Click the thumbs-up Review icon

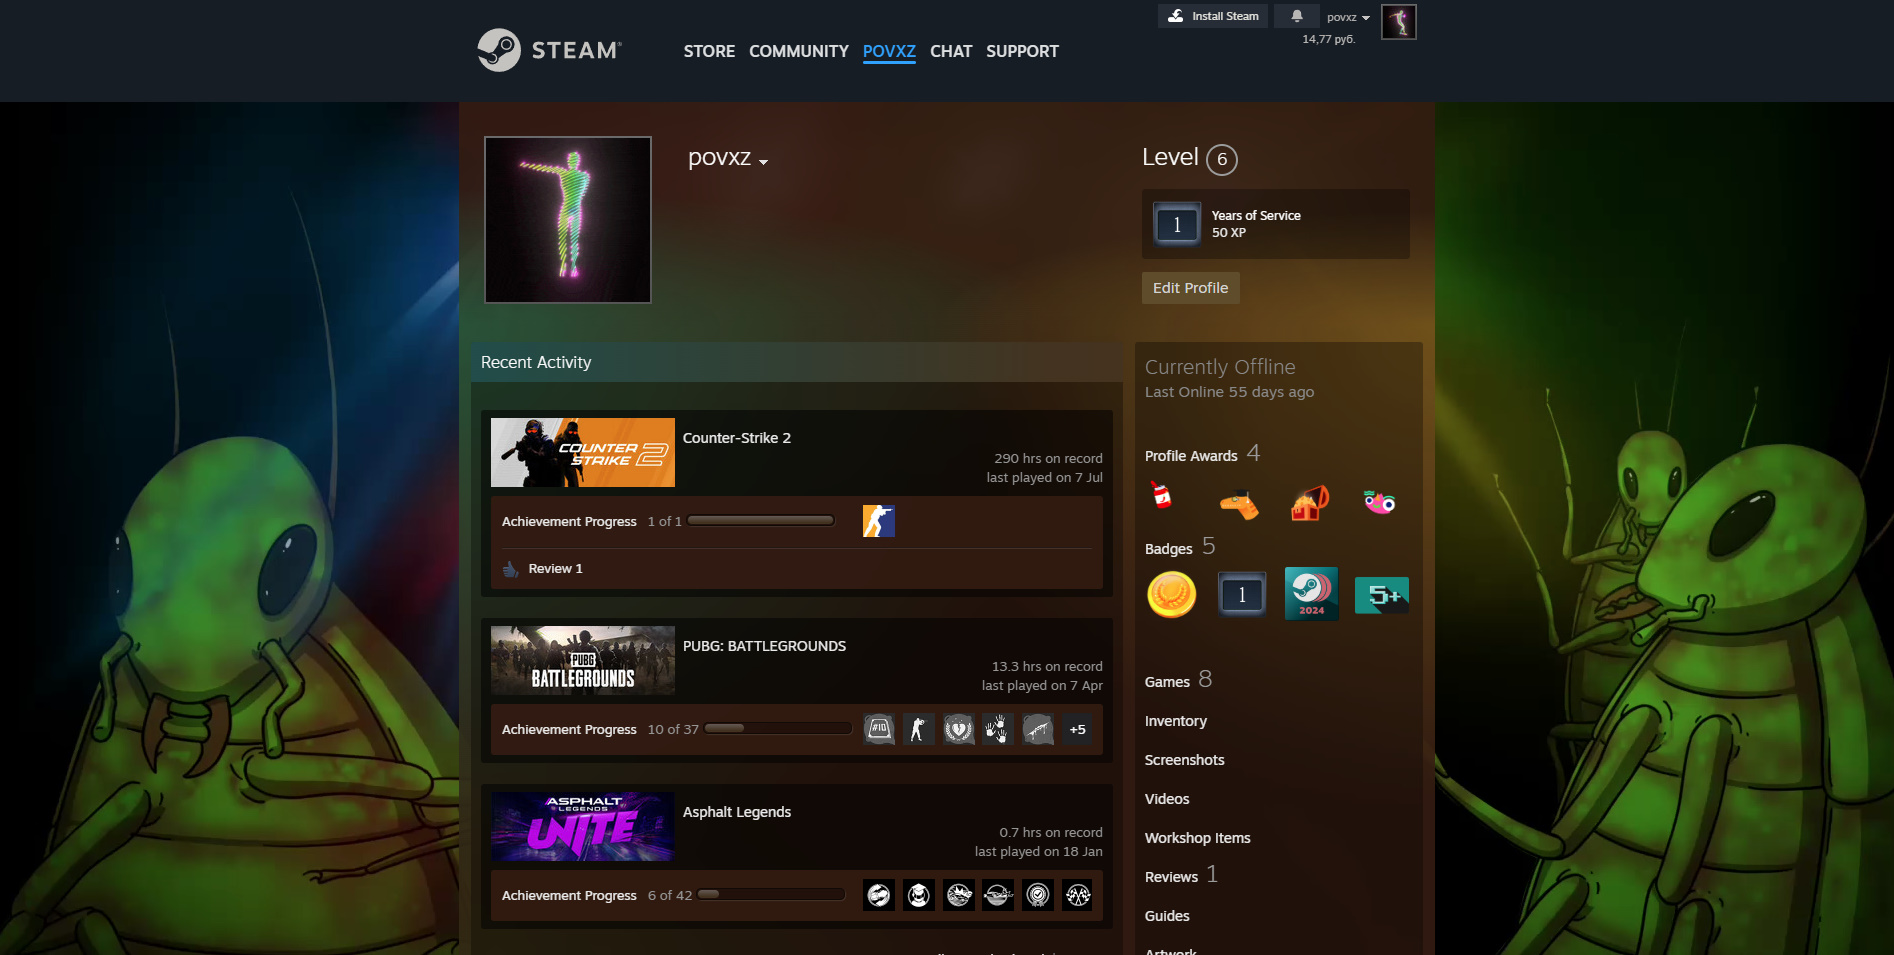point(511,569)
